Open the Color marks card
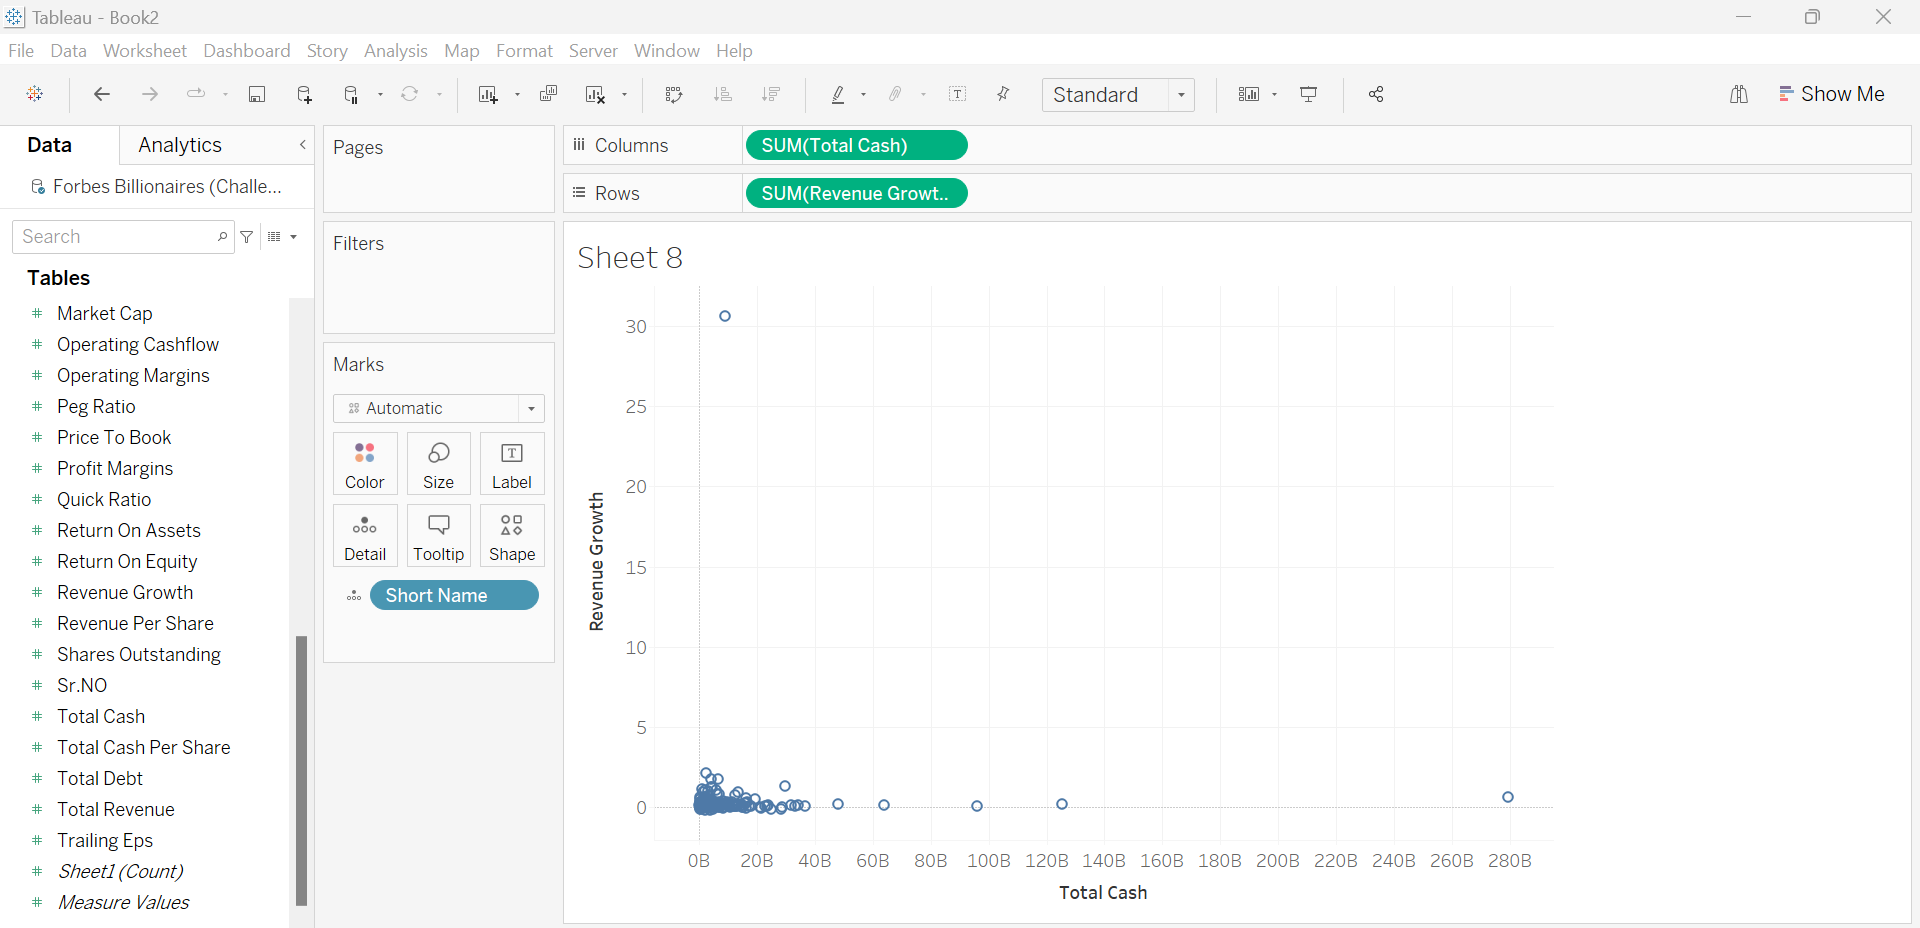Viewport: 1920px width, 928px height. [x=365, y=464]
